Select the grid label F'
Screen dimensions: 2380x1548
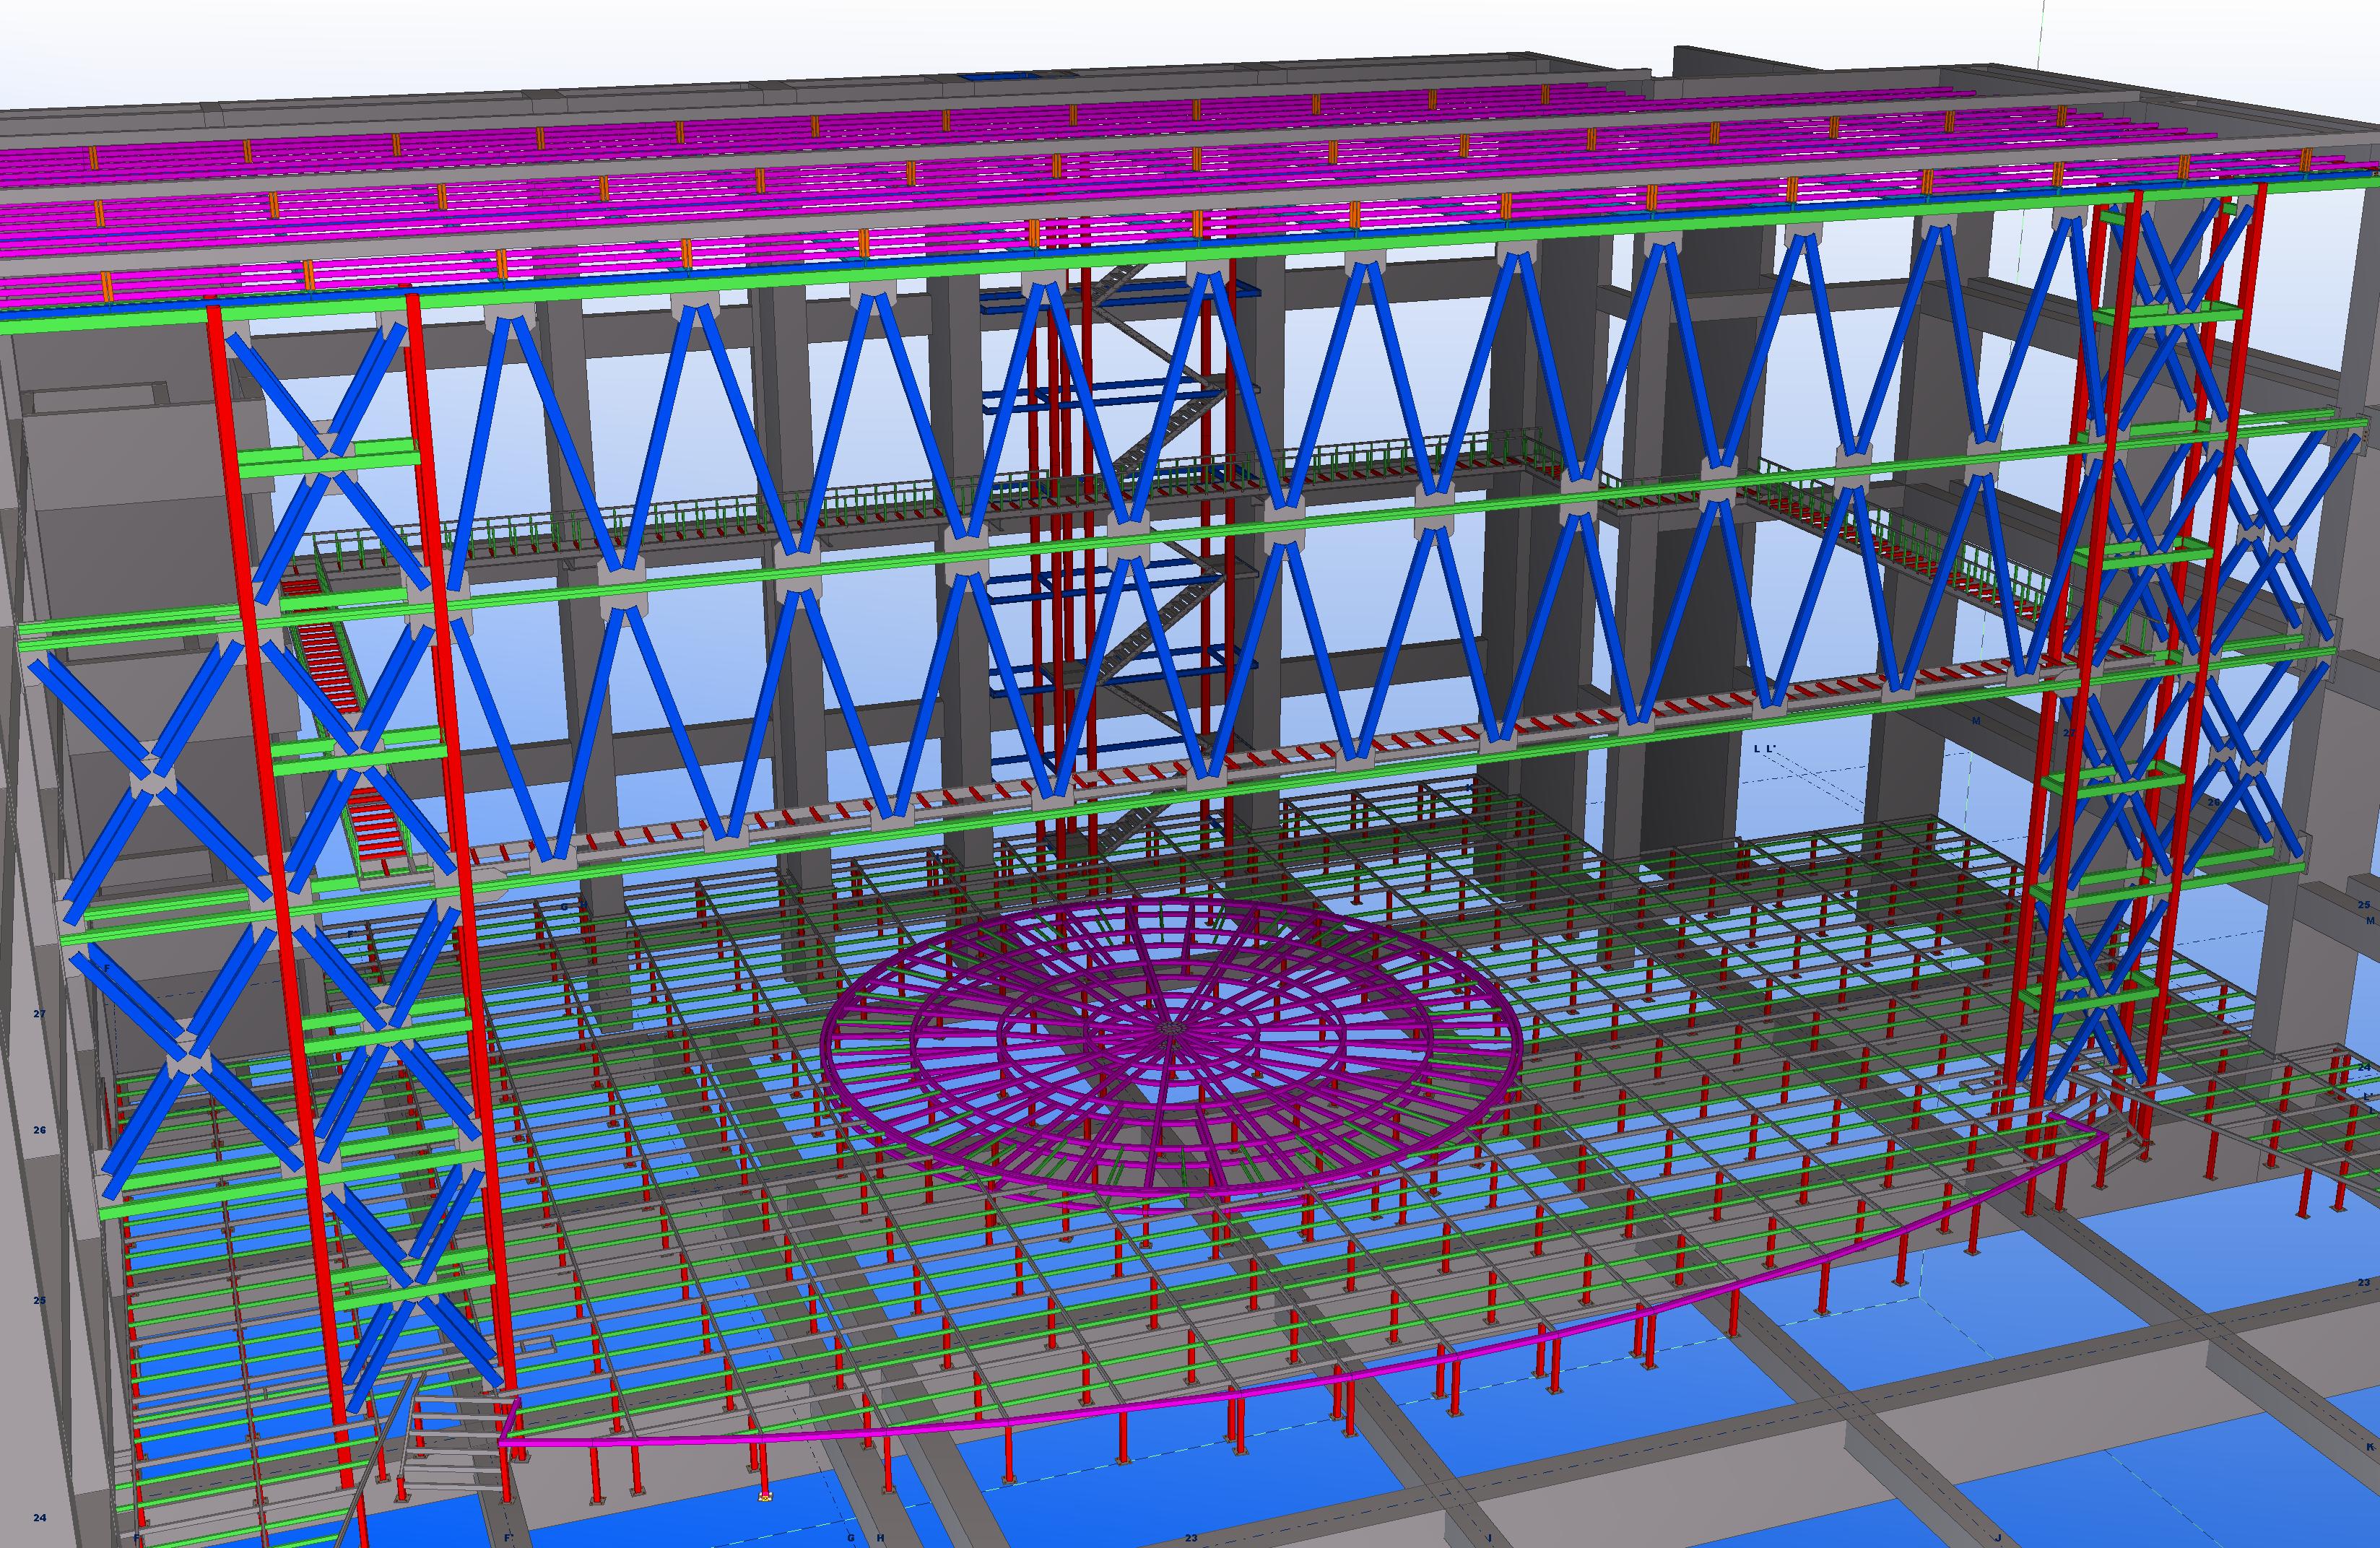tap(508, 1538)
